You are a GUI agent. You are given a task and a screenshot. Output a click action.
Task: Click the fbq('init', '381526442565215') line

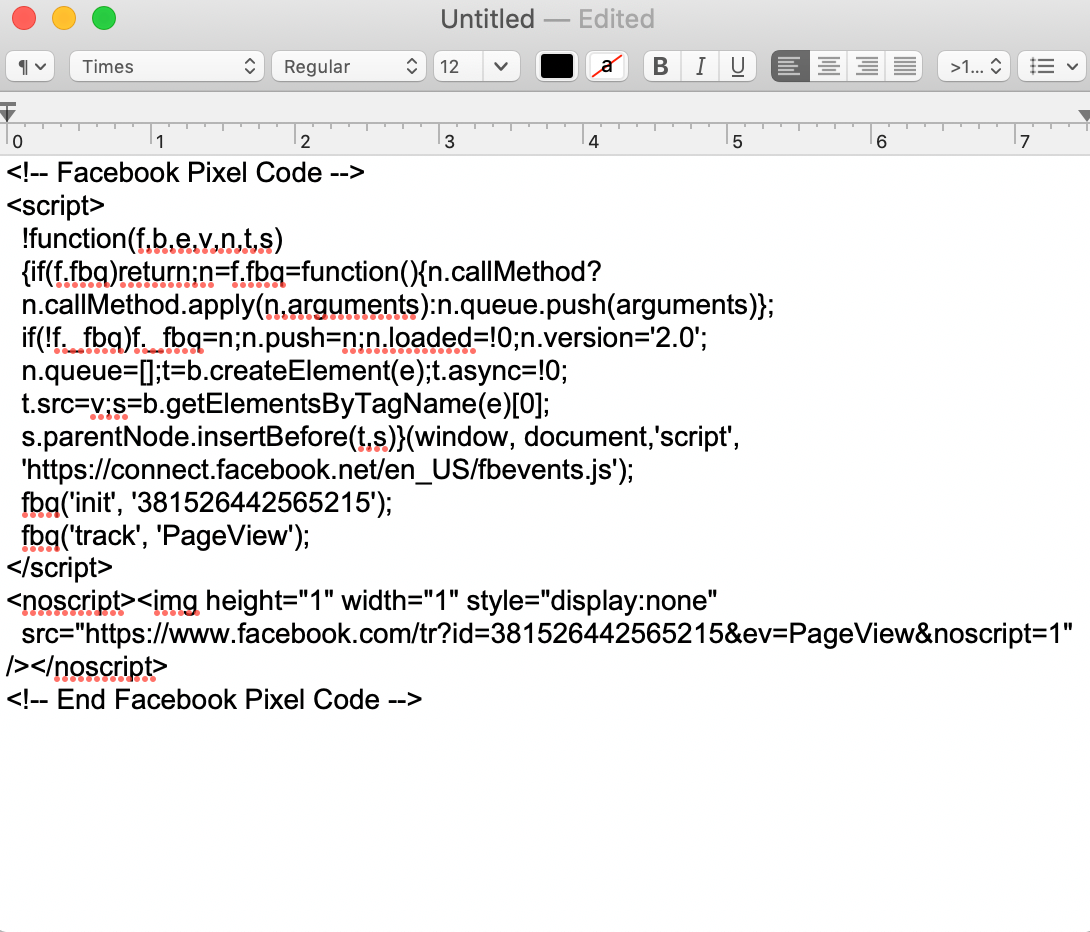(207, 502)
